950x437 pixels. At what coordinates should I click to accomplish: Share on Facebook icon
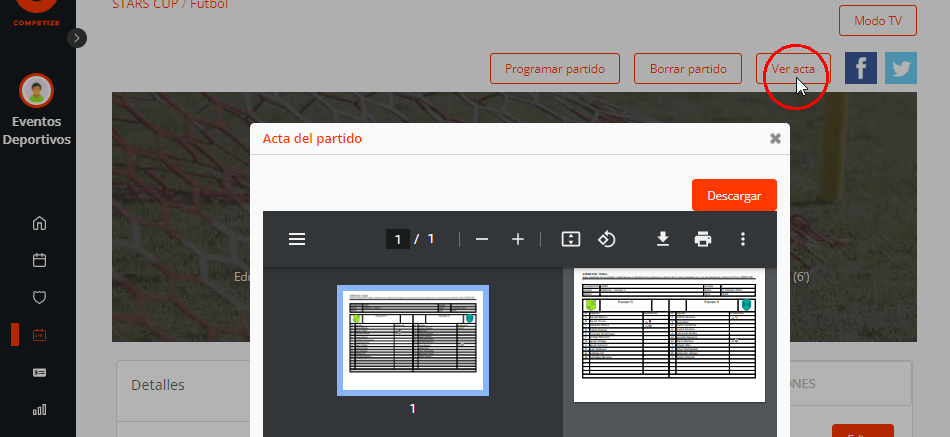click(861, 68)
